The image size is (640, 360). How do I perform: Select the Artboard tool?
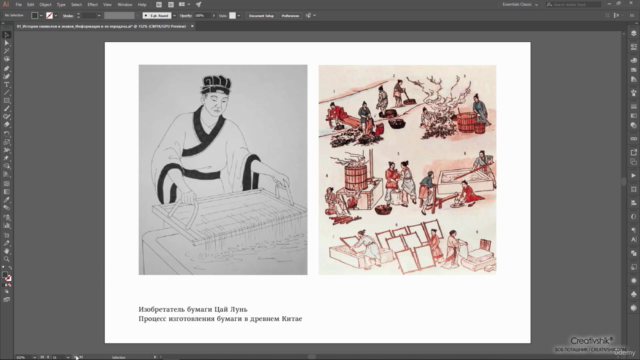coord(7,235)
